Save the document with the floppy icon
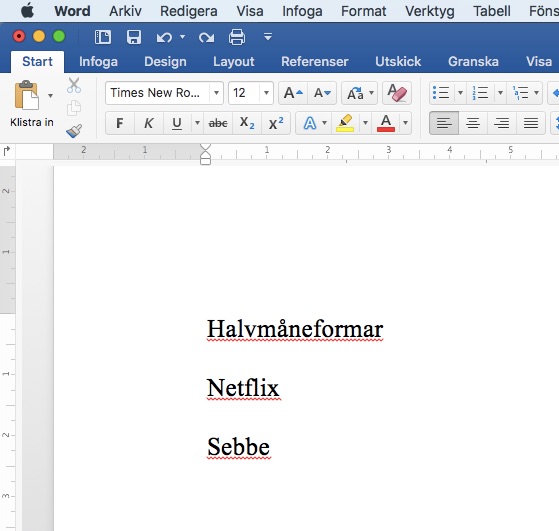This screenshot has height=531, width=559. pos(134,37)
